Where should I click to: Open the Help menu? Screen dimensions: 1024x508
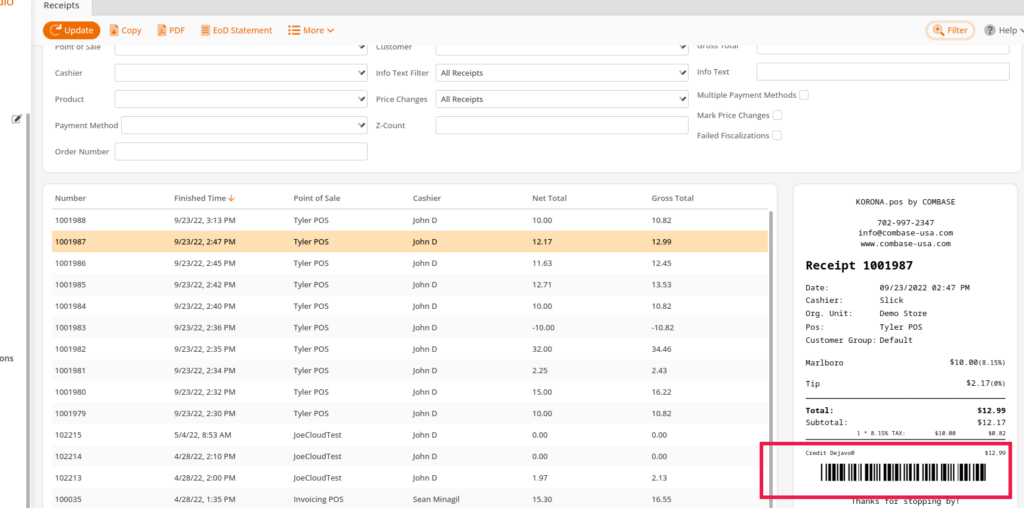click(x=1003, y=30)
